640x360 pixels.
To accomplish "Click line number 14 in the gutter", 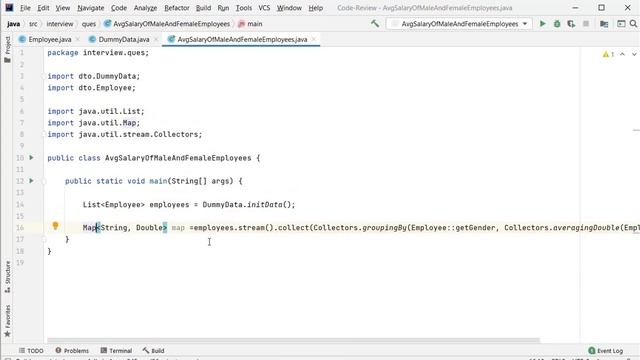I will click(x=20, y=204).
